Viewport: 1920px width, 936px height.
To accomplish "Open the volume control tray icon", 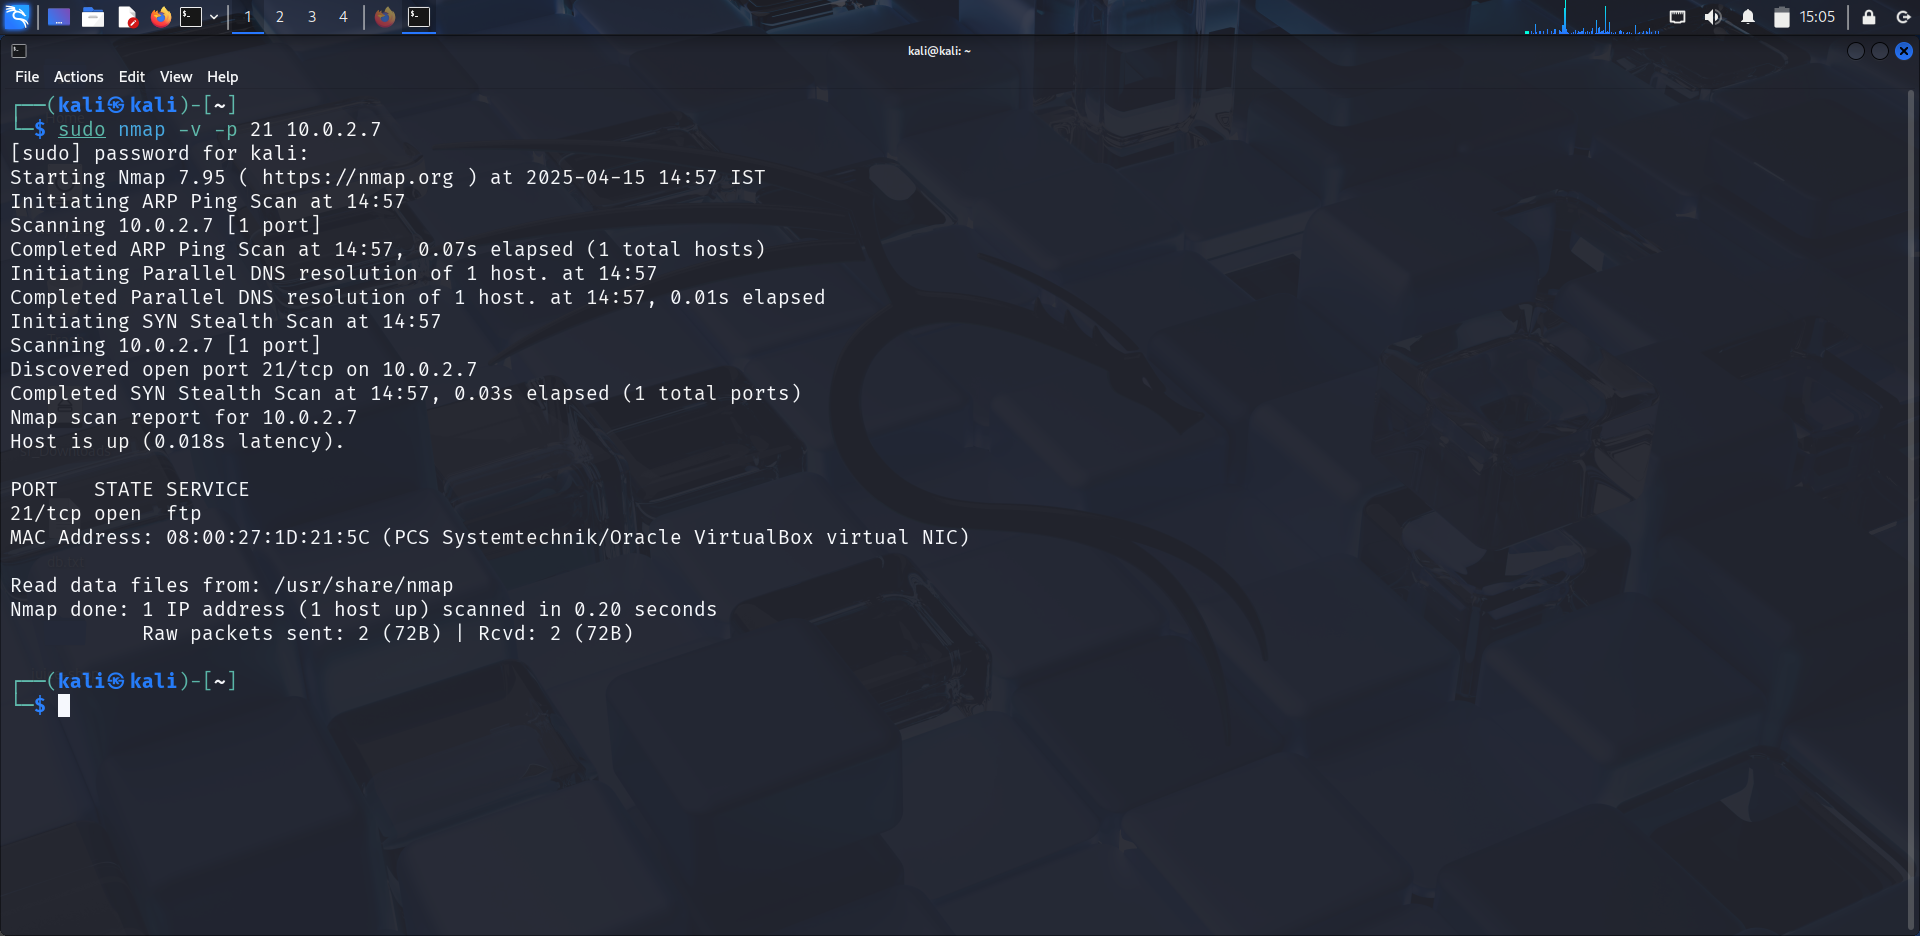I will 1713,17.
